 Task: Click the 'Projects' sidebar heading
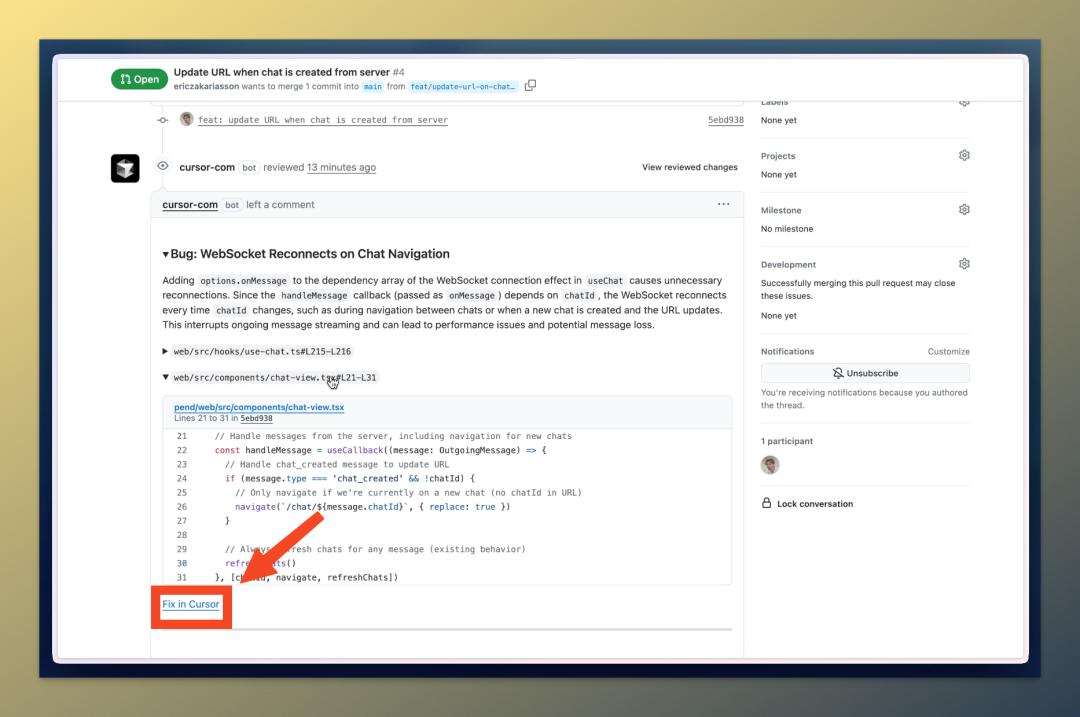click(x=778, y=156)
